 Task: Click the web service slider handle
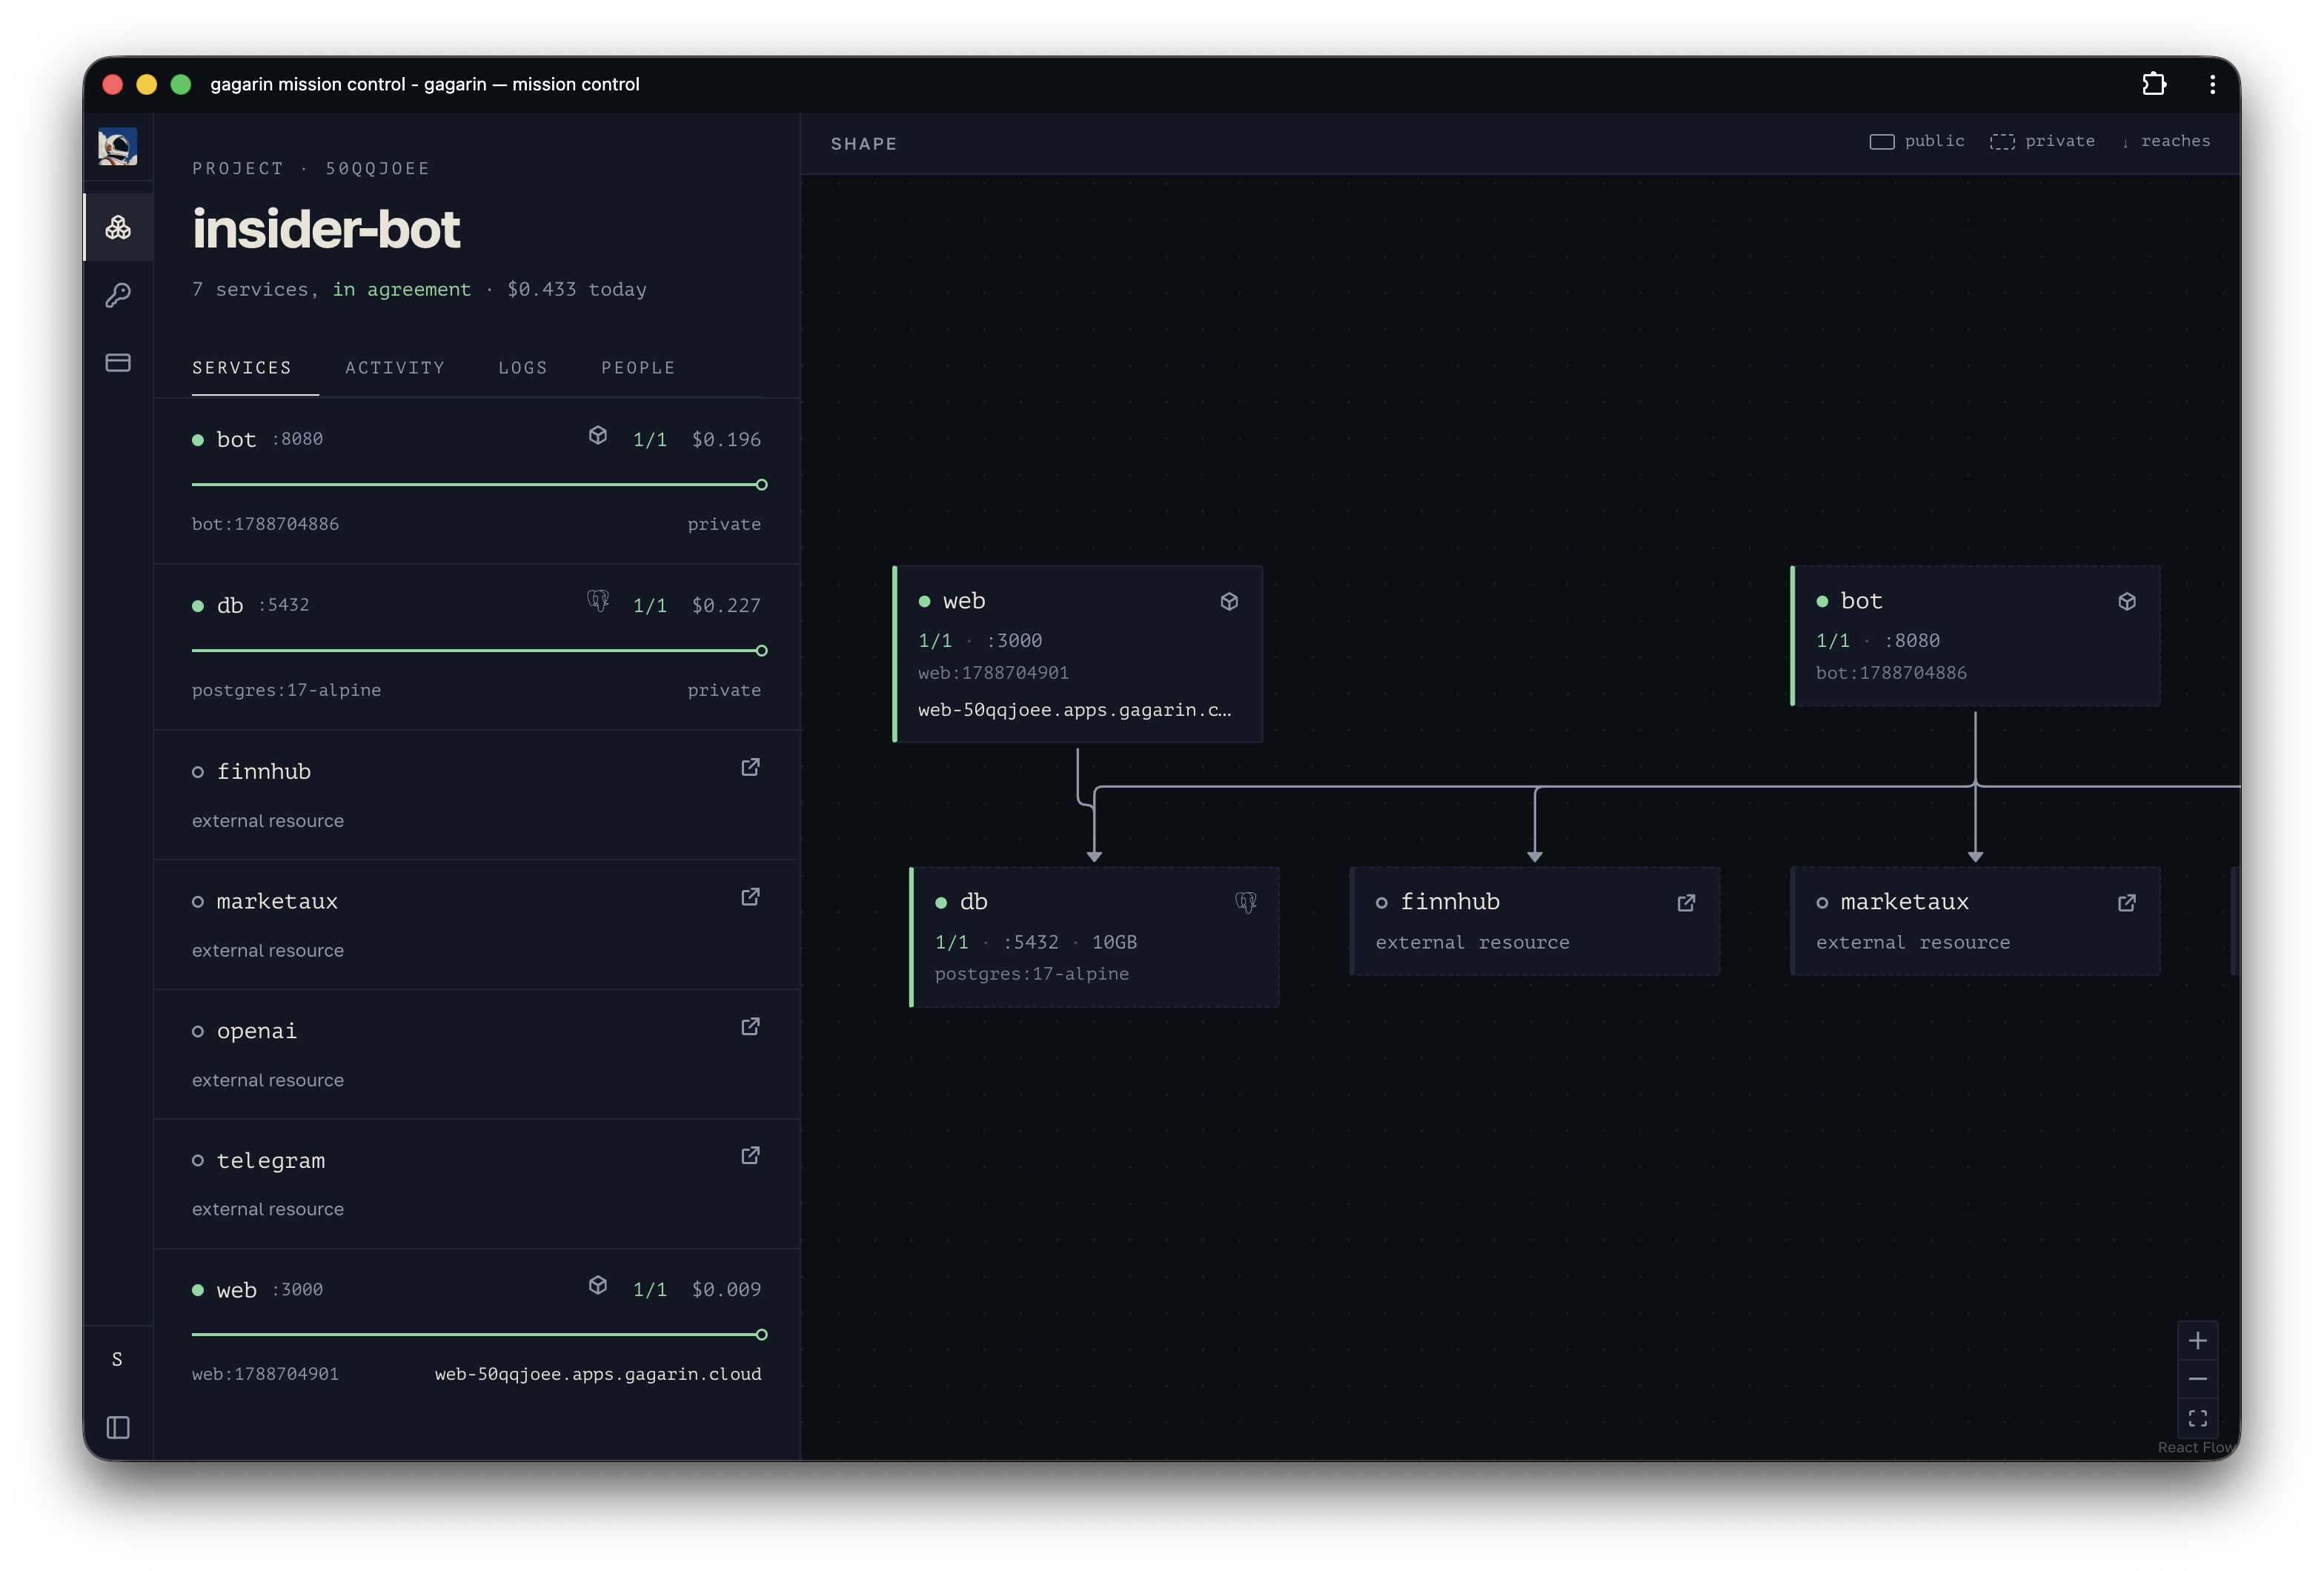762,1335
